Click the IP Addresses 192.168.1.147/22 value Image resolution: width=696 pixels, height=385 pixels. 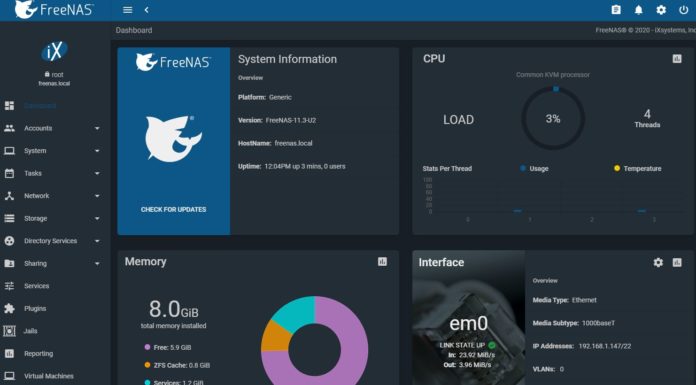tap(605, 346)
